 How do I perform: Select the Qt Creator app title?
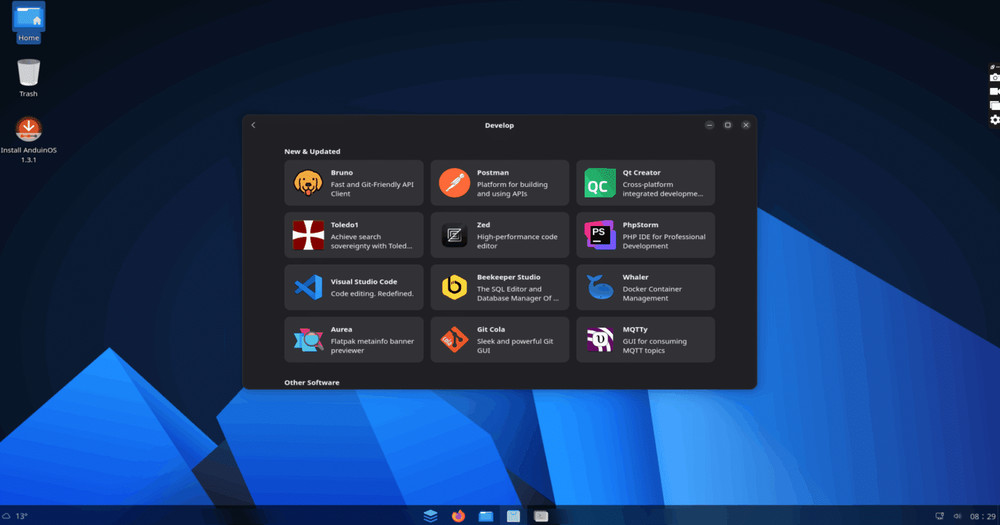click(x=641, y=173)
